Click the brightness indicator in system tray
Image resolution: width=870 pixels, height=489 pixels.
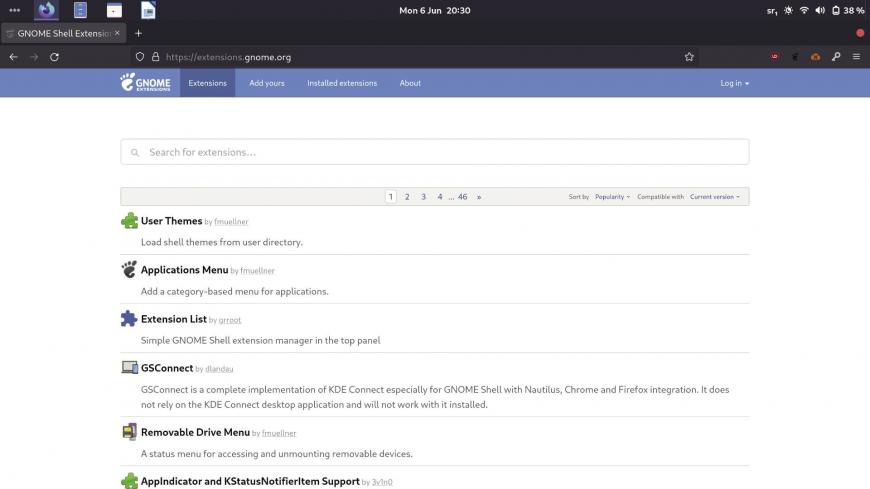(x=788, y=11)
